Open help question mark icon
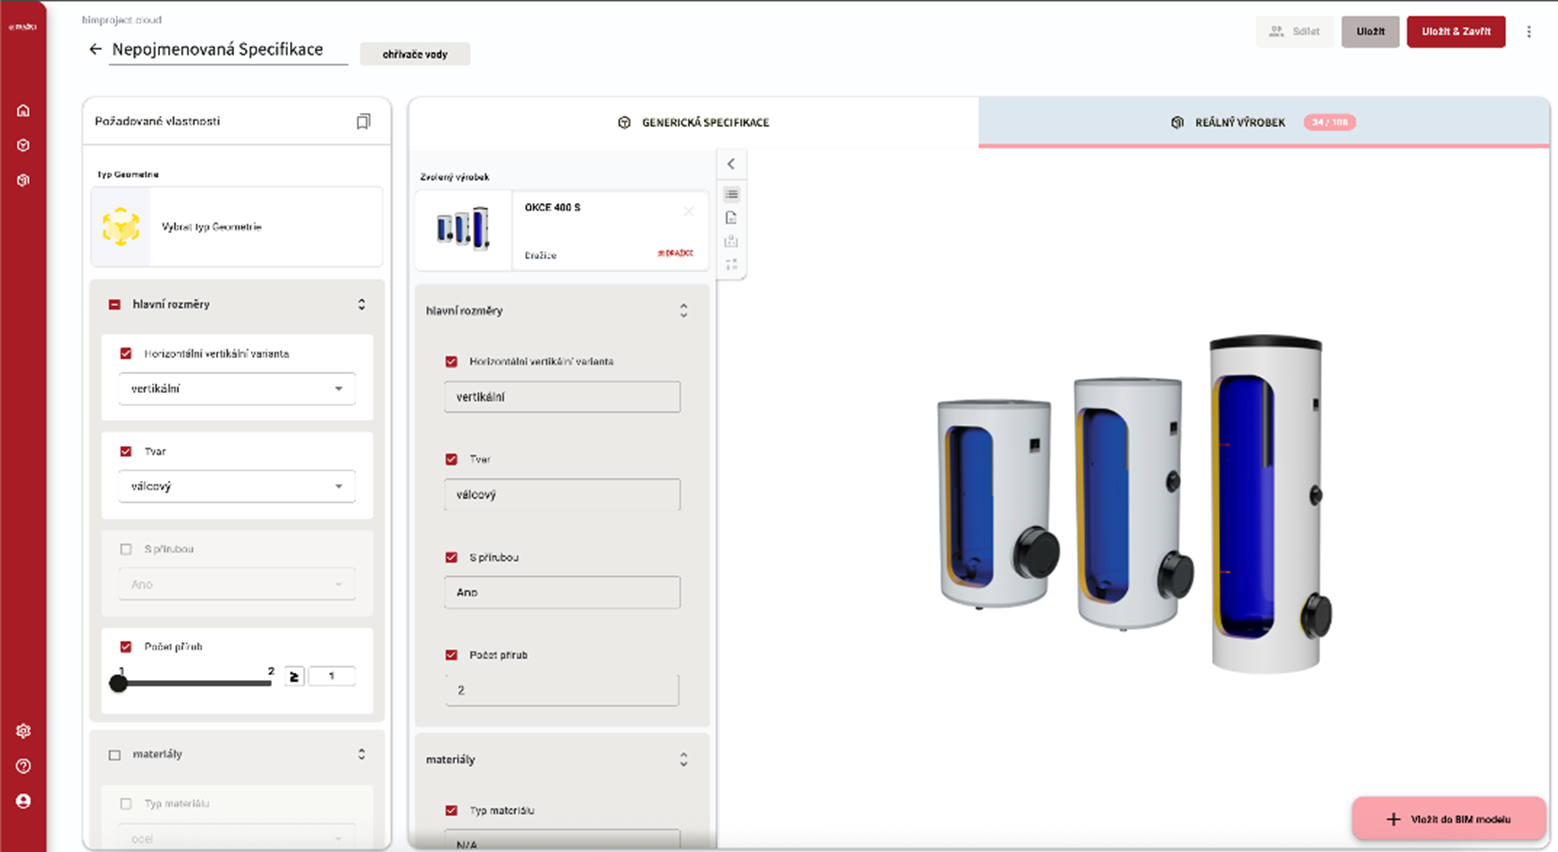The width and height of the screenshot is (1558, 852). pos(23,766)
